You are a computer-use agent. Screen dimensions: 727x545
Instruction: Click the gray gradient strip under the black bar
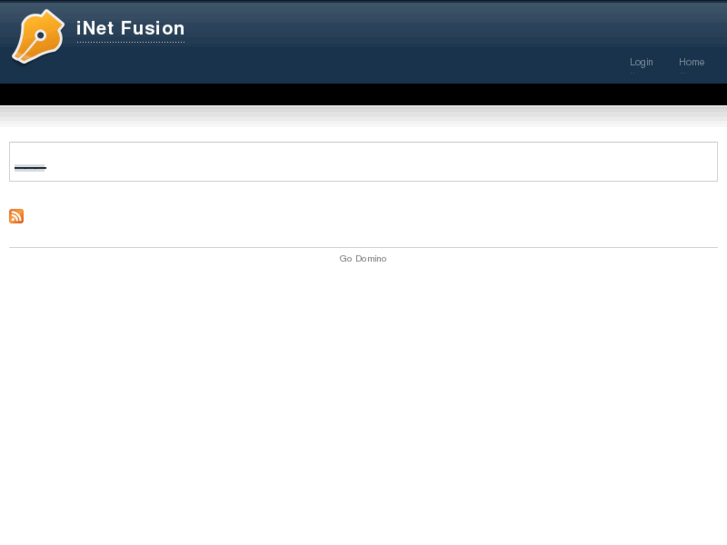coord(364,115)
